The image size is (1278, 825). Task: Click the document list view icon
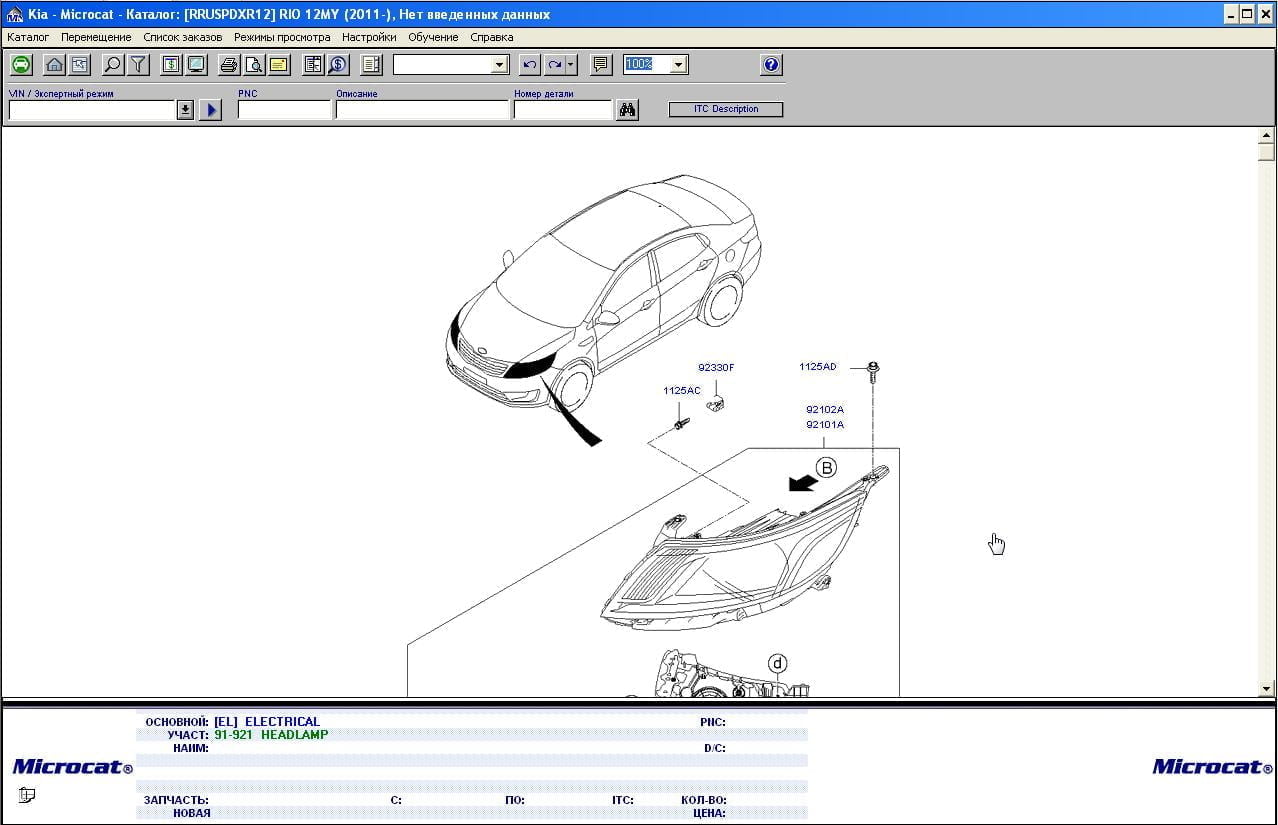371,65
